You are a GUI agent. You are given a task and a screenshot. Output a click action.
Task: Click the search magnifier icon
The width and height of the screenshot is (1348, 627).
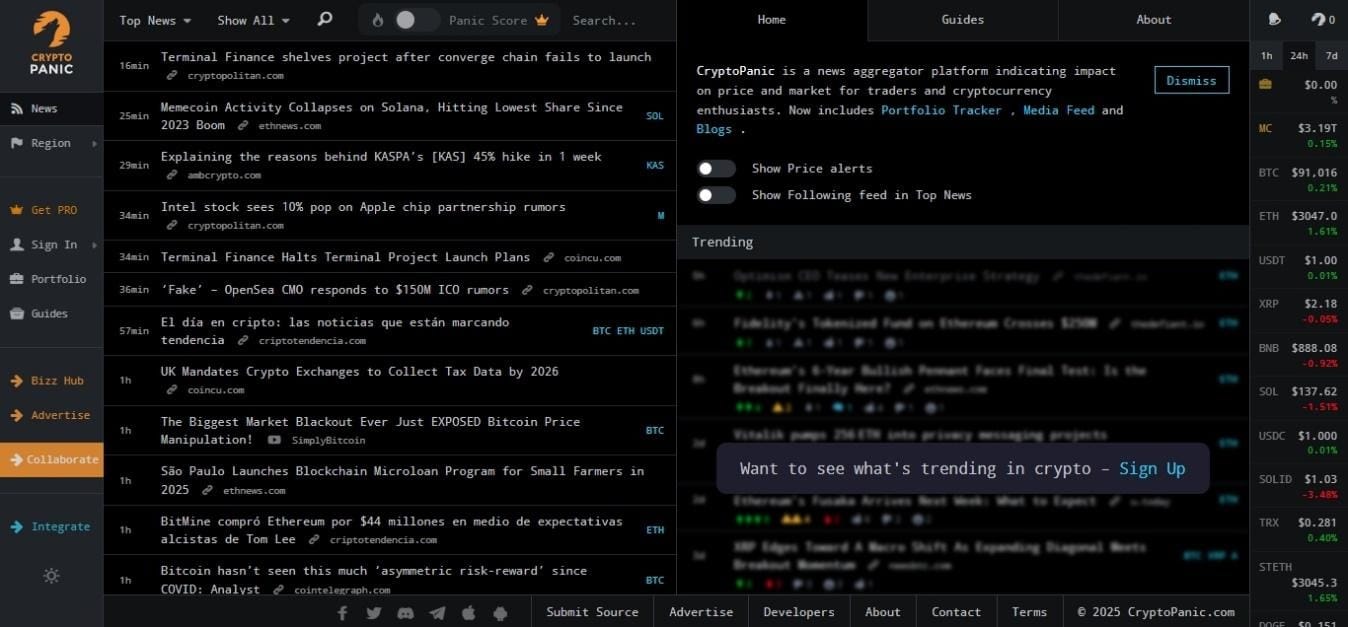(324, 19)
